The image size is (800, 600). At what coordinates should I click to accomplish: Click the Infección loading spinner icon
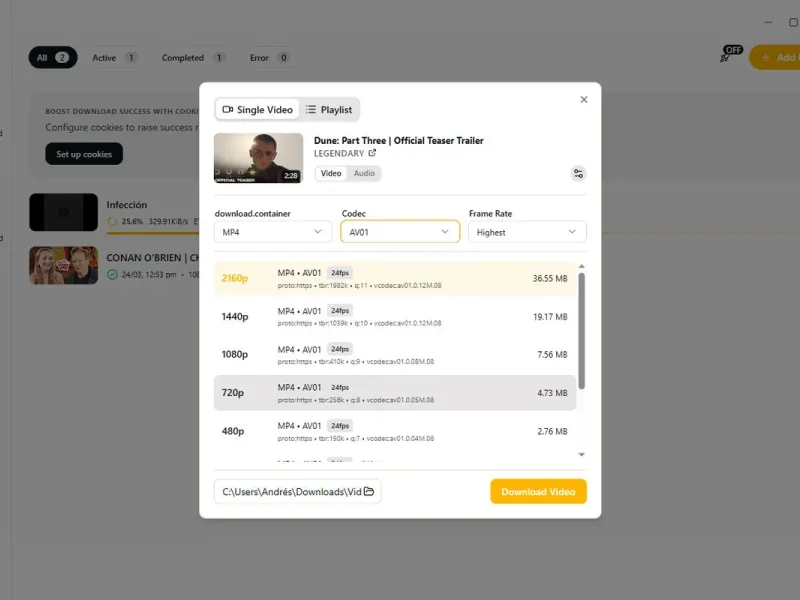click(112, 221)
